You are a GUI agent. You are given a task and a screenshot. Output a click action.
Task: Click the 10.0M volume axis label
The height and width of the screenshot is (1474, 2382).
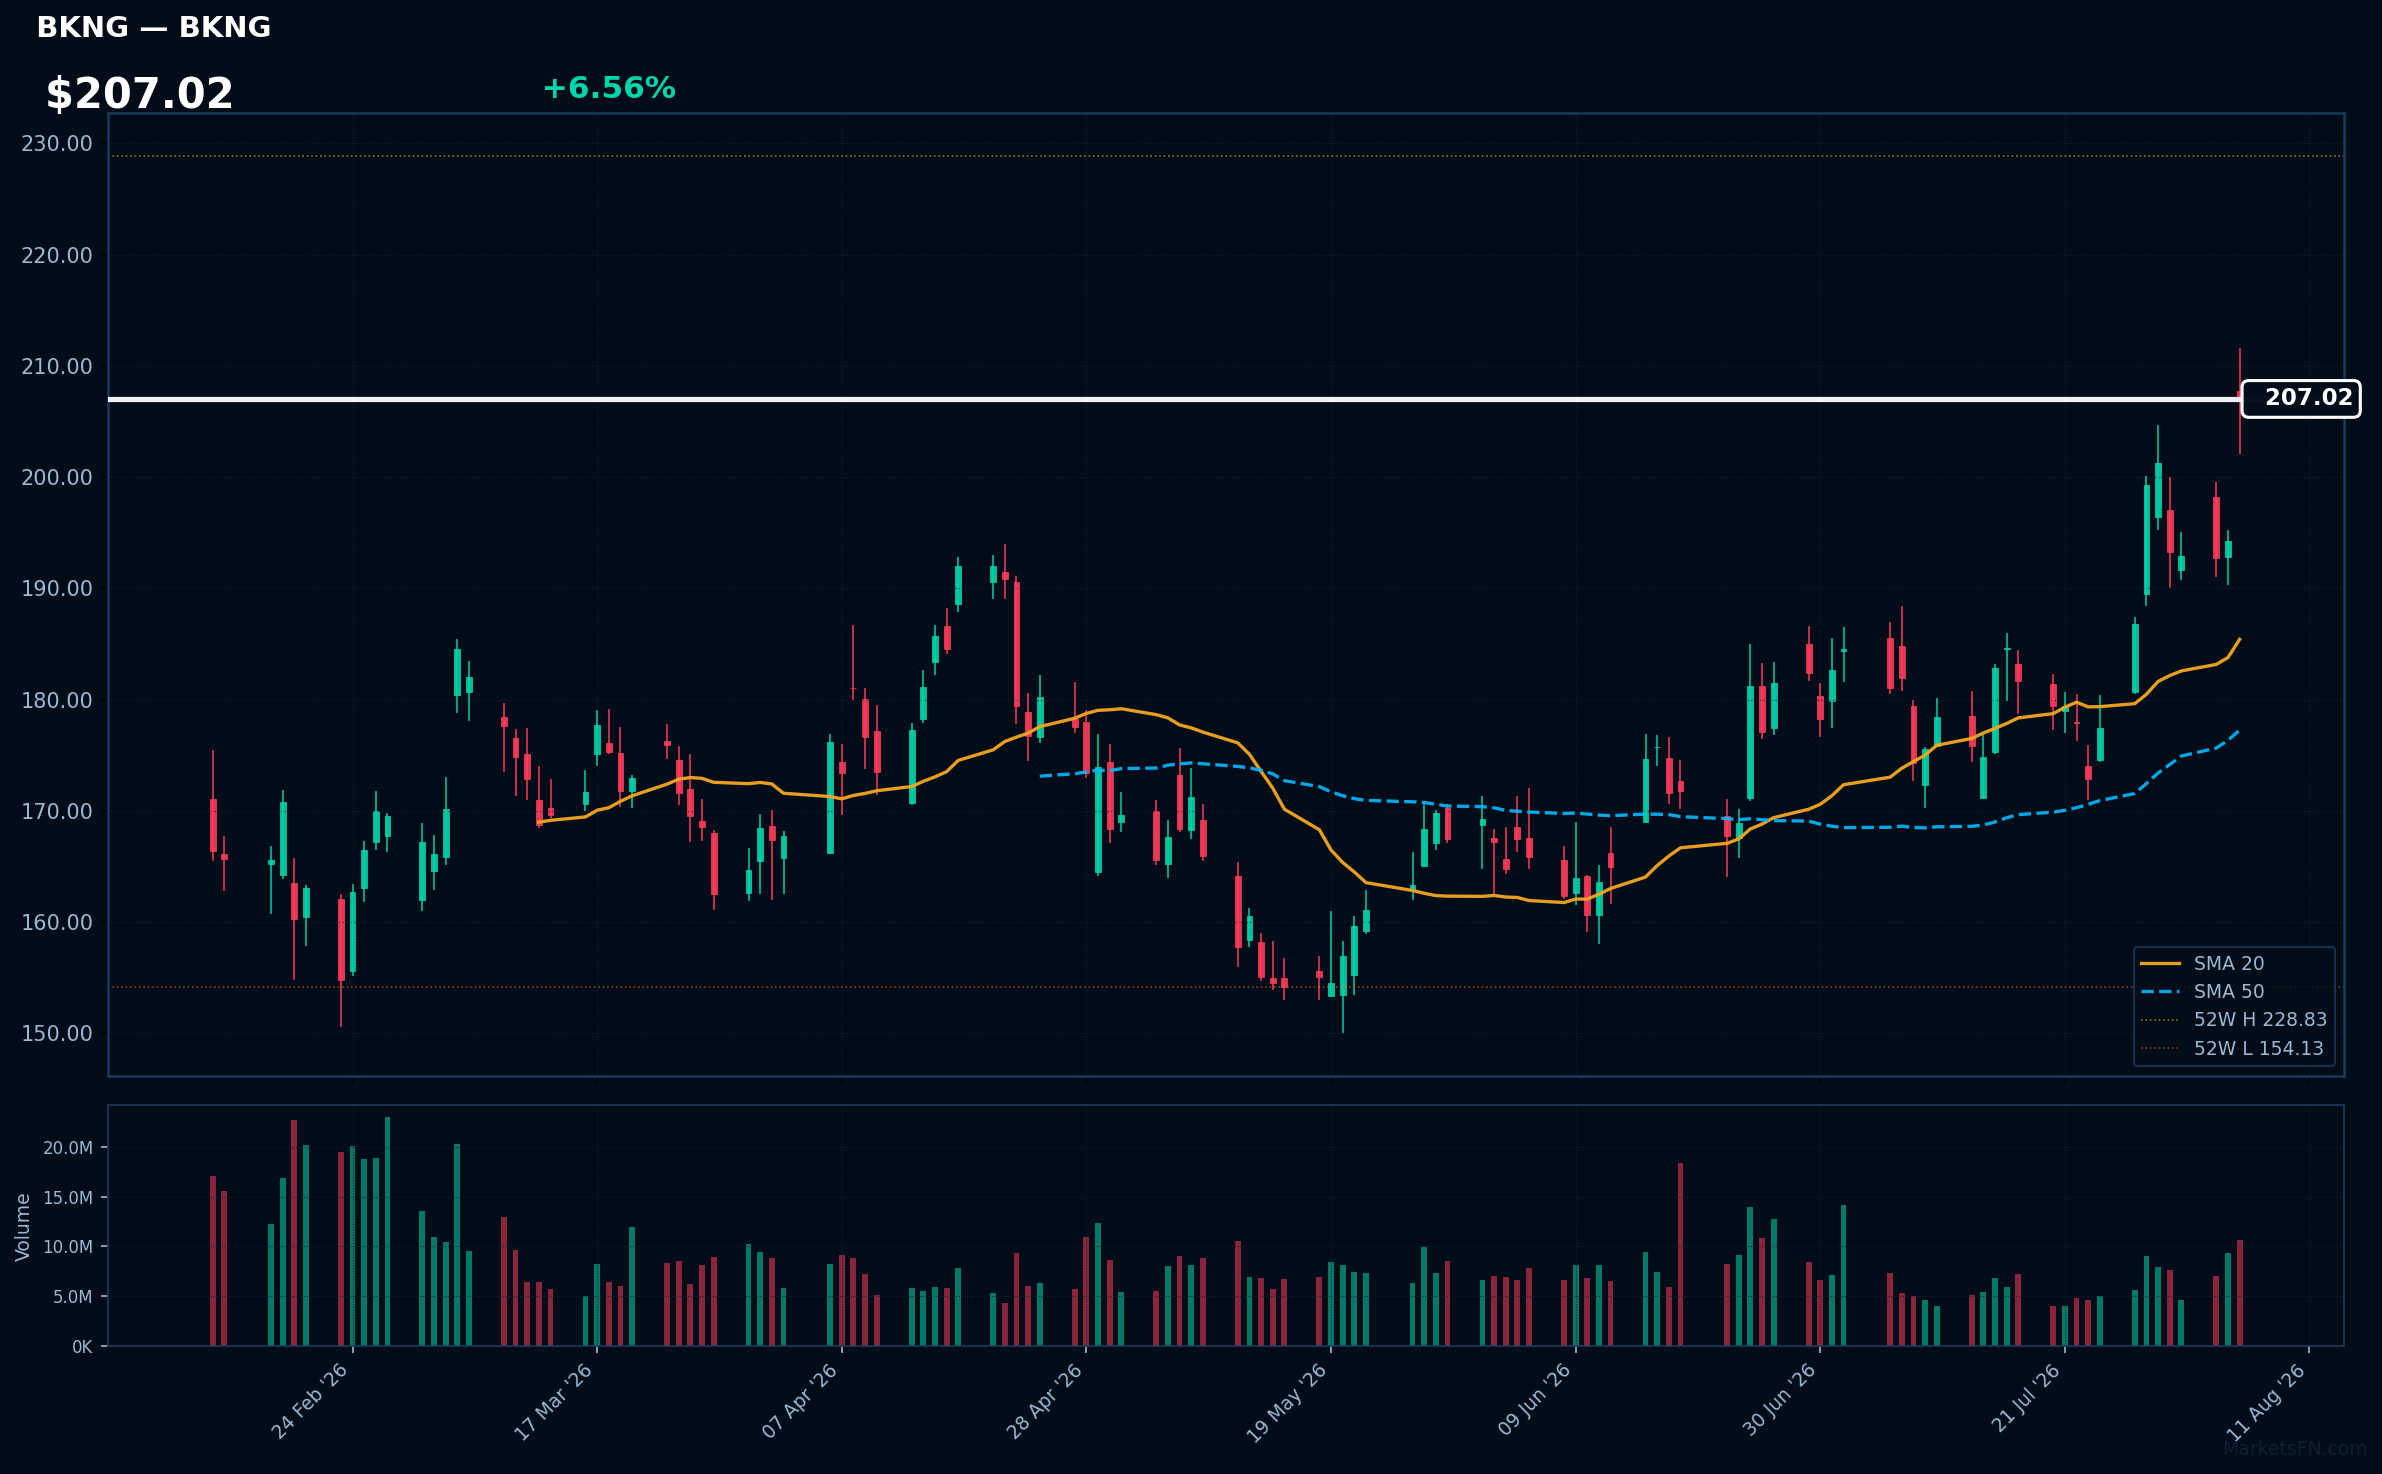pyautogui.click(x=68, y=1247)
